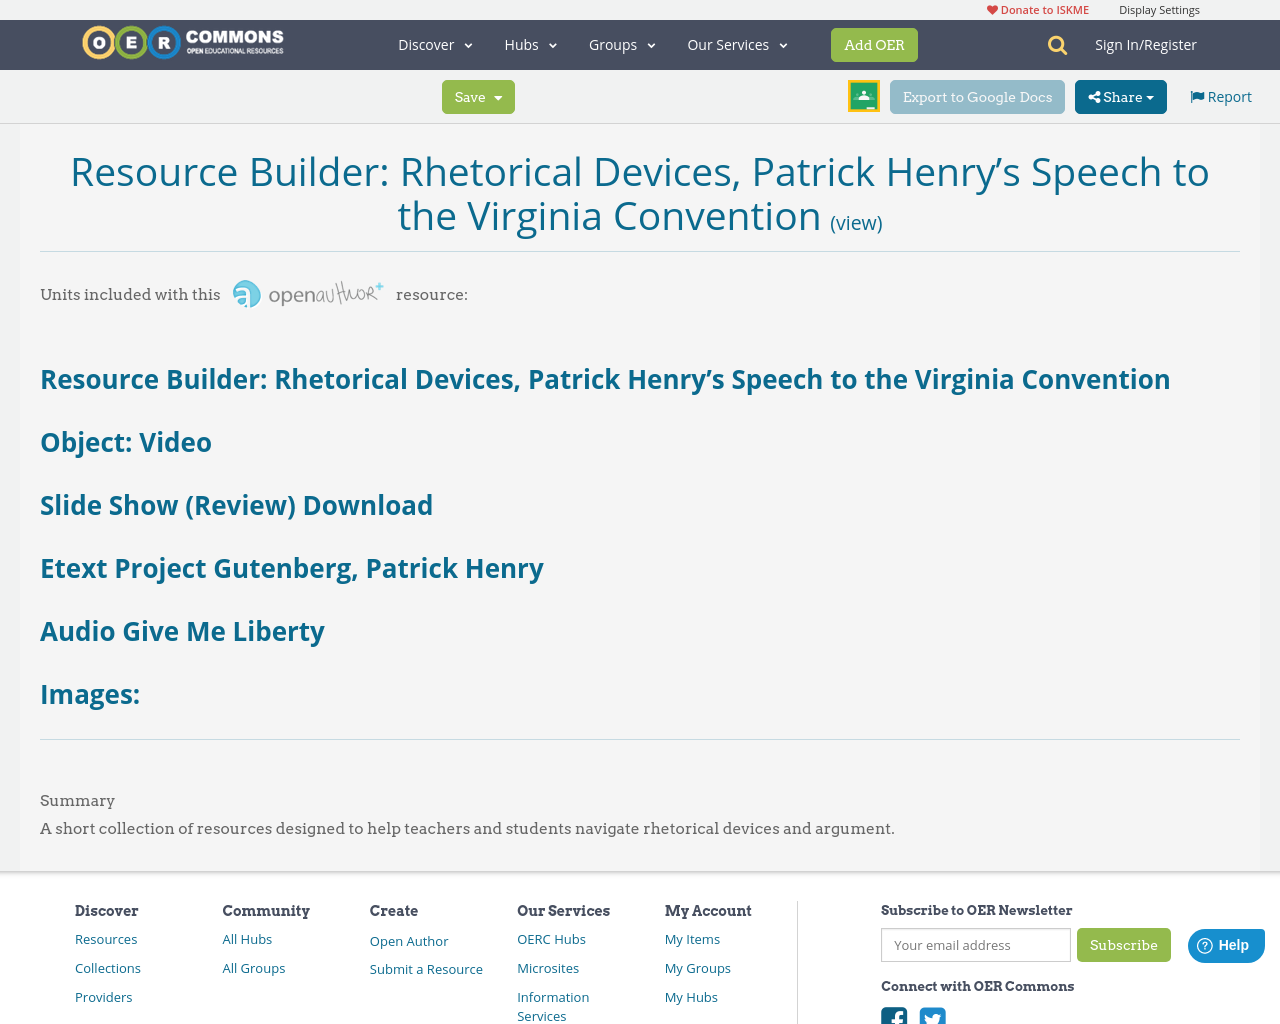Expand the Discover navigation menu
Image resolution: width=1280 pixels, height=1024 pixels.
coord(434,43)
